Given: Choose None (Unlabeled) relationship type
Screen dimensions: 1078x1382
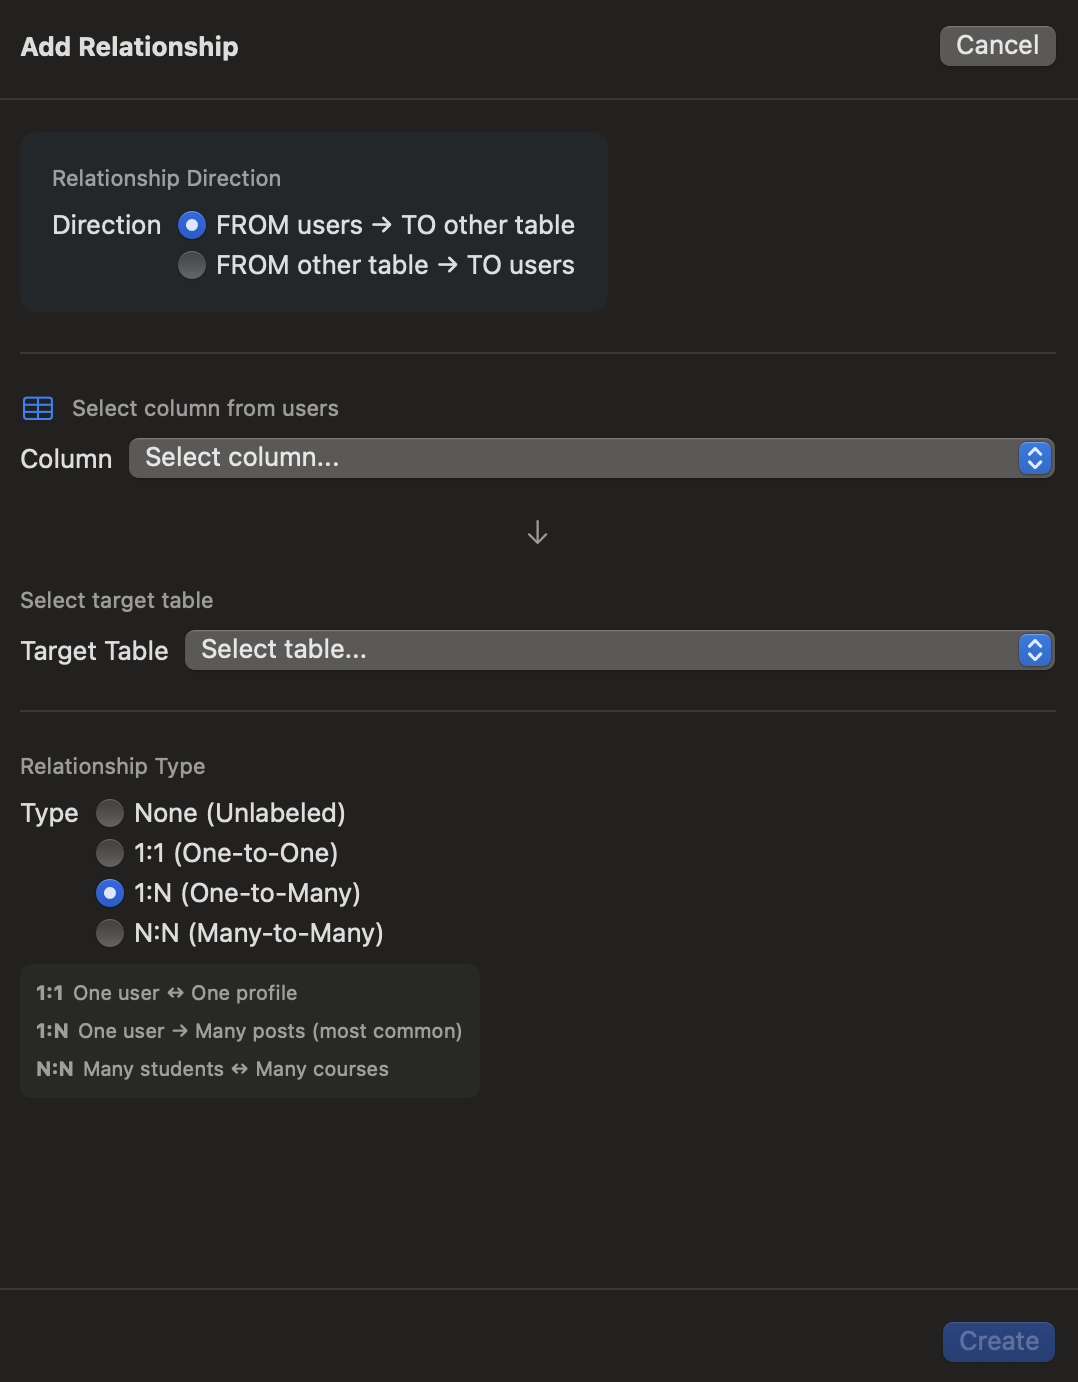Looking at the screenshot, I should [x=110, y=813].
